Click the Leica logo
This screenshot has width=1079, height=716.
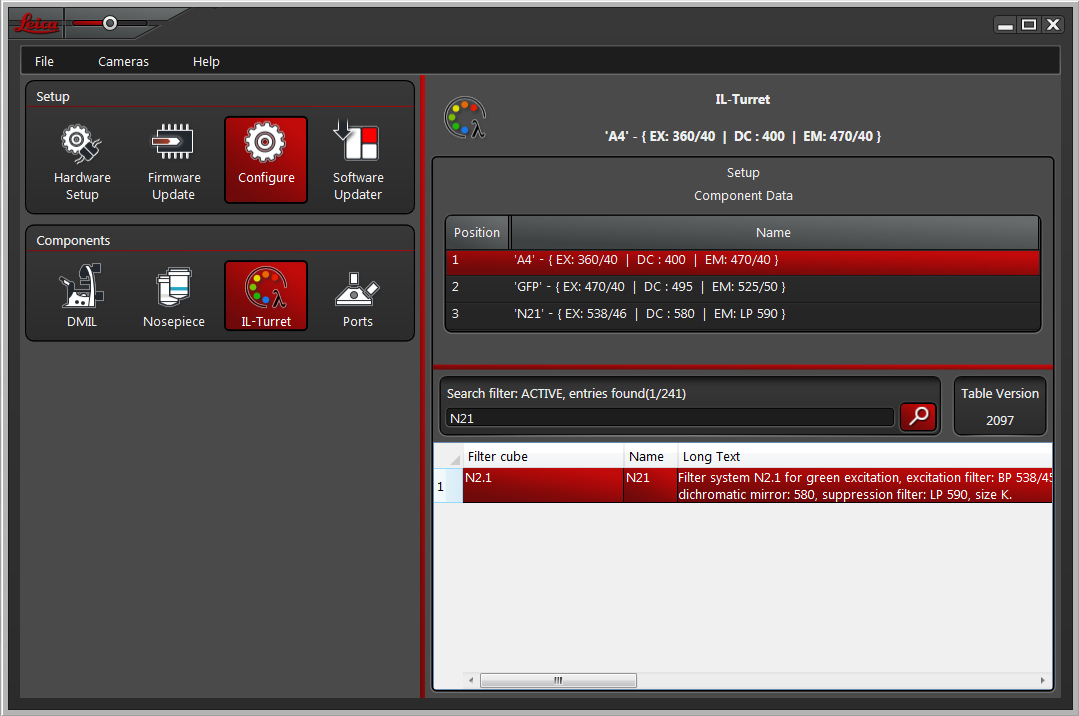[x=36, y=24]
